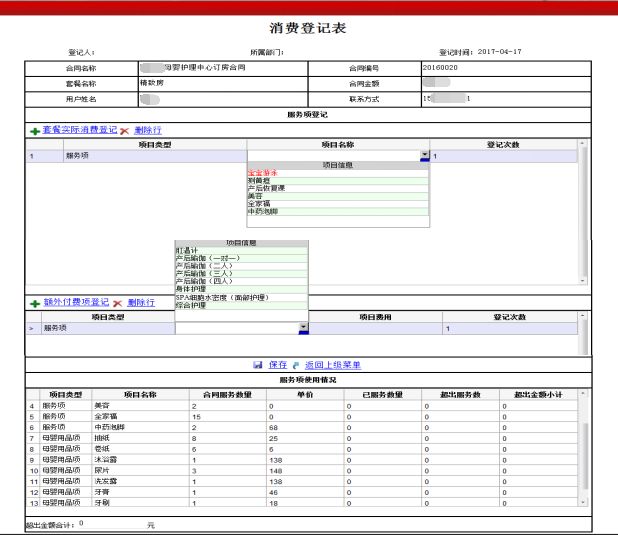Select 产后瑜伽（四人） option

point(241,281)
